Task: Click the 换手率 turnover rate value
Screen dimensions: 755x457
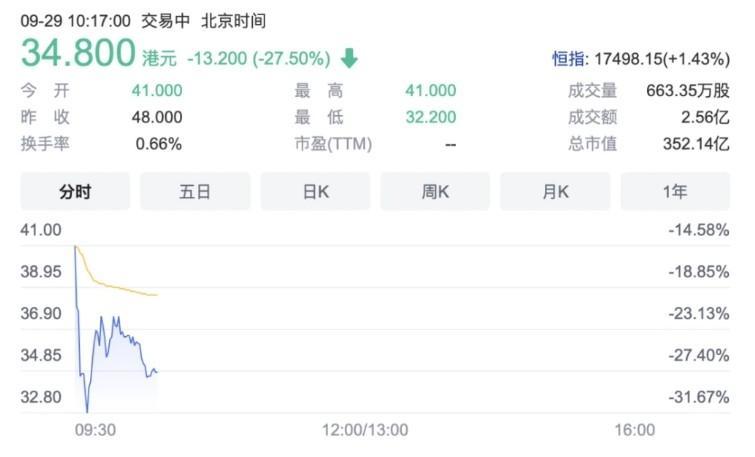Action: pyautogui.click(x=158, y=144)
